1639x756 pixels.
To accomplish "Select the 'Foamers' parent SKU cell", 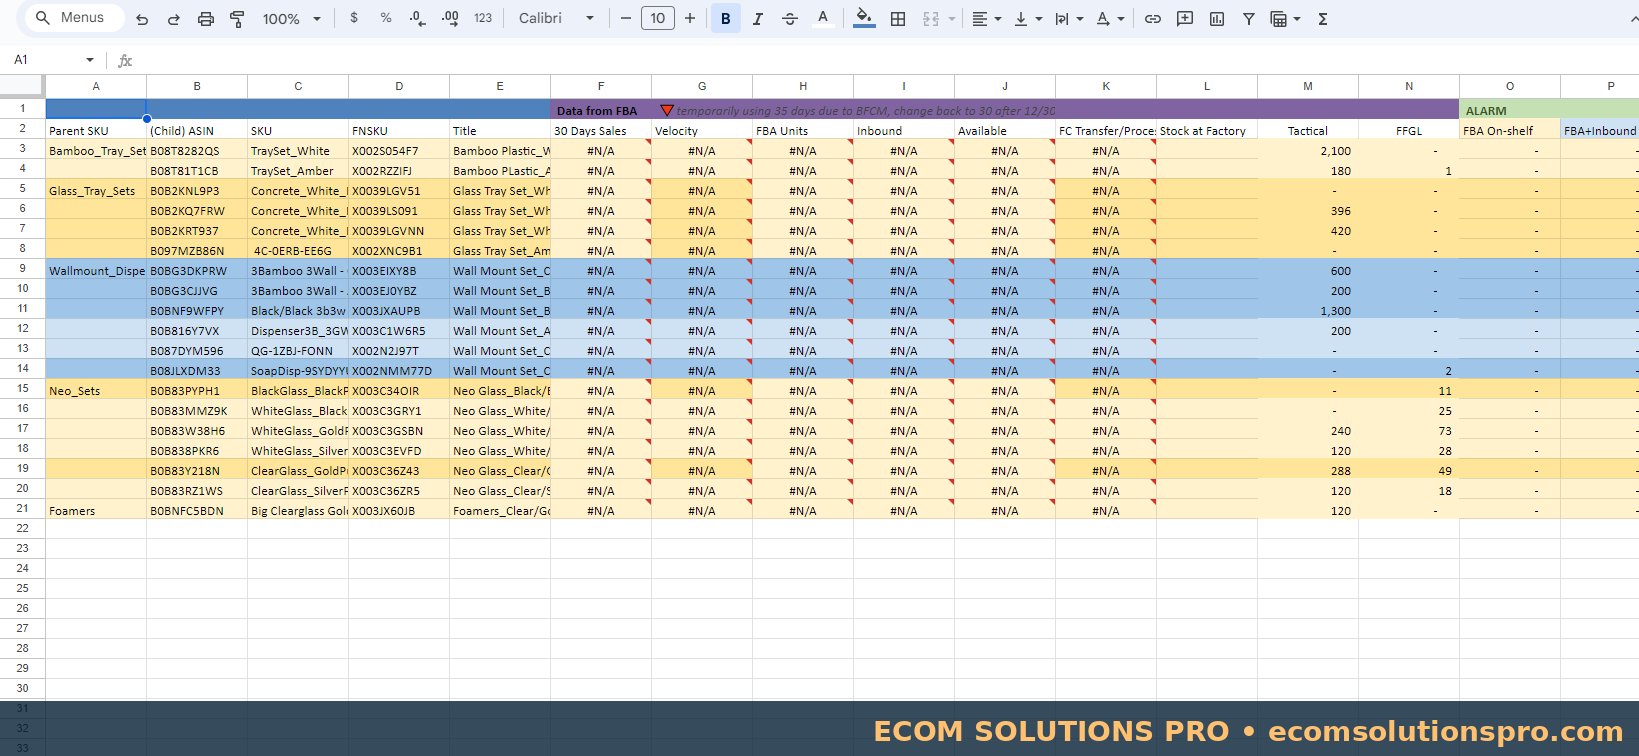I will pyautogui.click(x=96, y=511).
